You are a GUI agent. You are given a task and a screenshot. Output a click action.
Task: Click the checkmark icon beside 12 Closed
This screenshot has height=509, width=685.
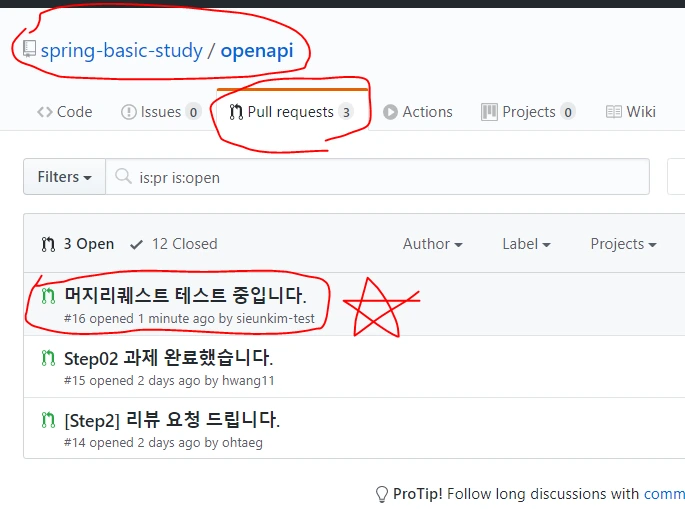pyautogui.click(x=136, y=245)
